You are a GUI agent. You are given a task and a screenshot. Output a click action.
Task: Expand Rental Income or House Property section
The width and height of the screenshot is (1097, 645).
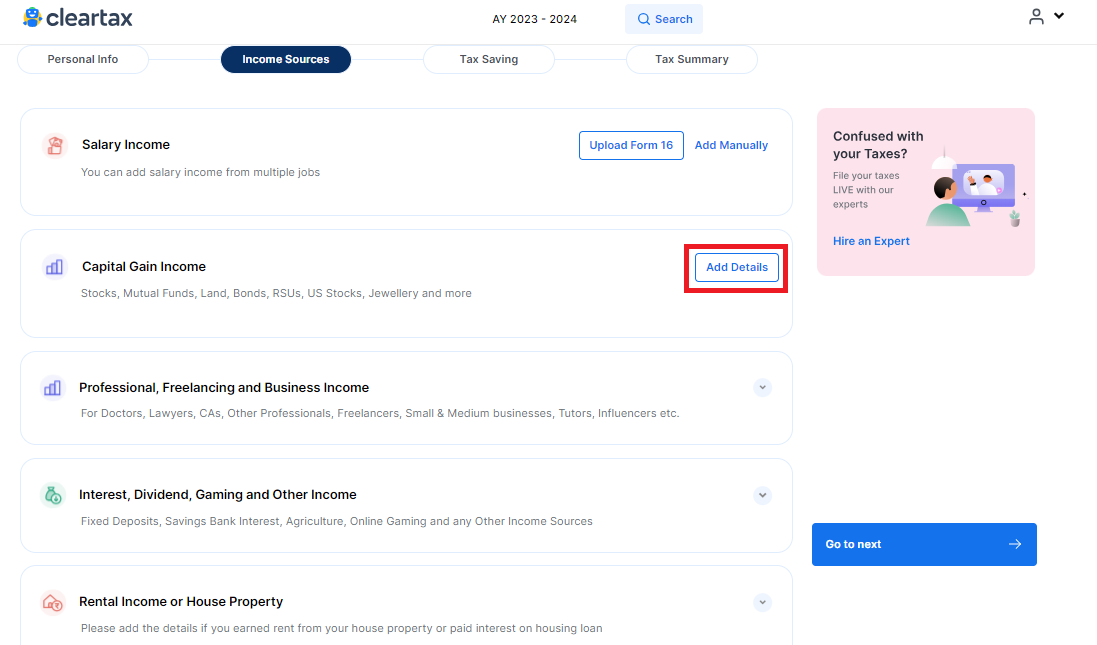point(763,602)
